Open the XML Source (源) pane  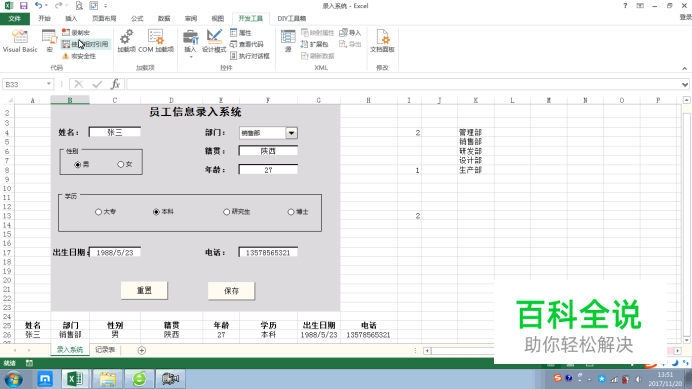pos(288,41)
